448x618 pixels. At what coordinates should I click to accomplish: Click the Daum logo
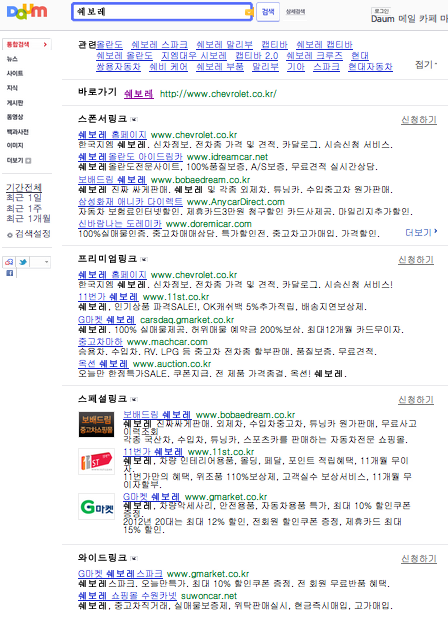click(27, 11)
